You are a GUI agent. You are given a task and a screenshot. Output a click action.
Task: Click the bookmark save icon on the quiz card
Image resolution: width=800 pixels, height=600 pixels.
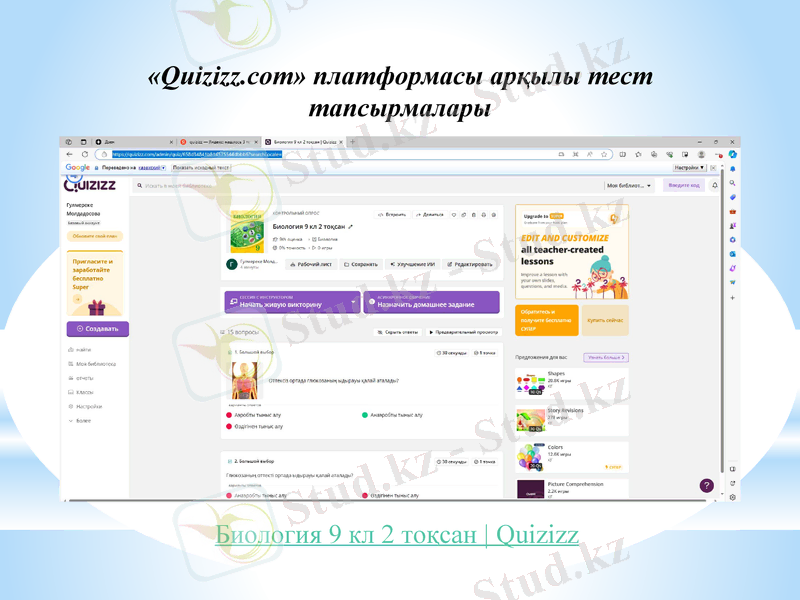(474, 214)
